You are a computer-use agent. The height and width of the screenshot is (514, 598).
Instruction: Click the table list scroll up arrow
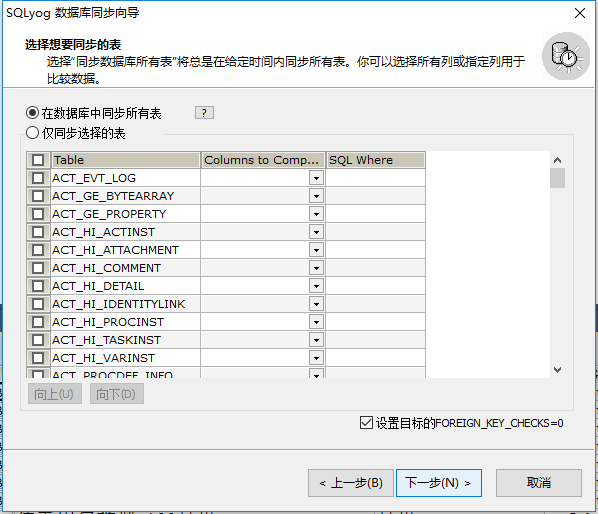(557, 160)
